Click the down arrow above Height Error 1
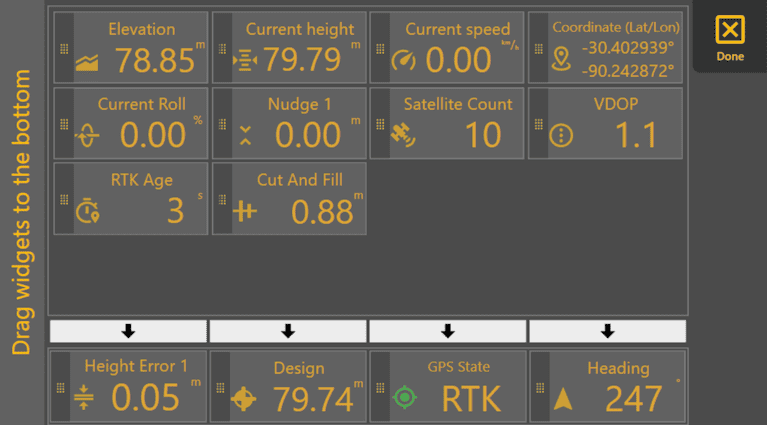The width and height of the screenshot is (767, 425). coord(128,331)
